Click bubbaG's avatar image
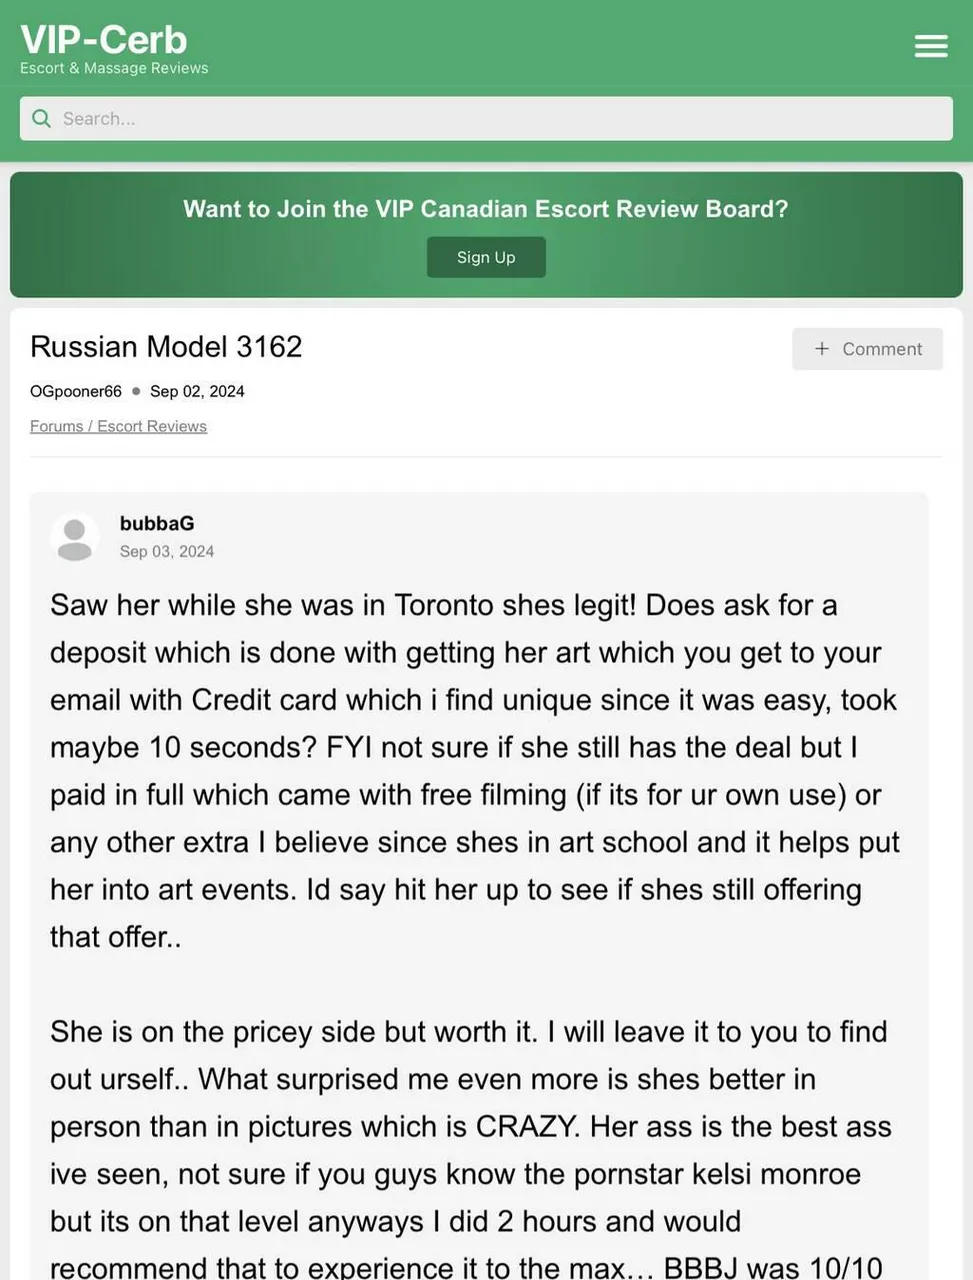 (x=74, y=536)
